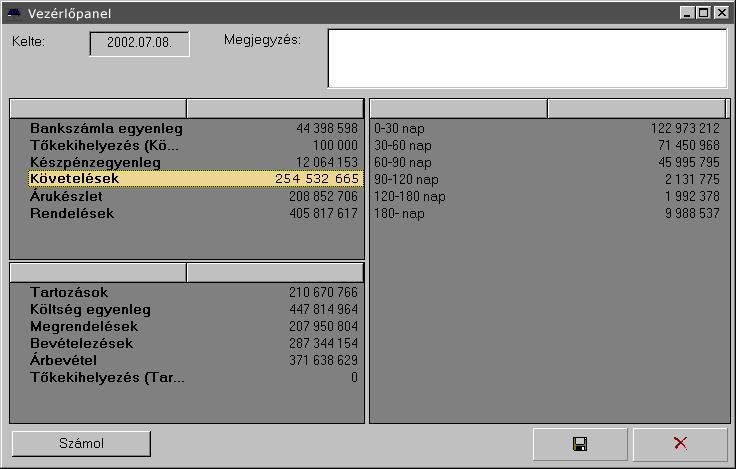The height and width of the screenshot is (469, 736).
Task: Click the value 207 950 804
Action: click(x=323, y=326)
